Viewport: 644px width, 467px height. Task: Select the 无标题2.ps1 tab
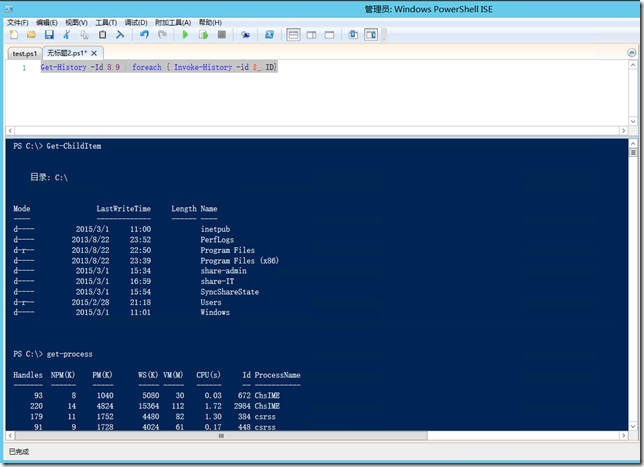pyautogui.click(x=67, y=53)
